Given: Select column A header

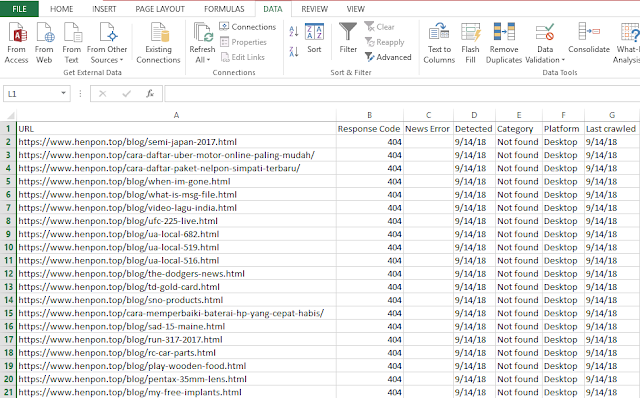Looking at the screenshot, I should 176,115.
